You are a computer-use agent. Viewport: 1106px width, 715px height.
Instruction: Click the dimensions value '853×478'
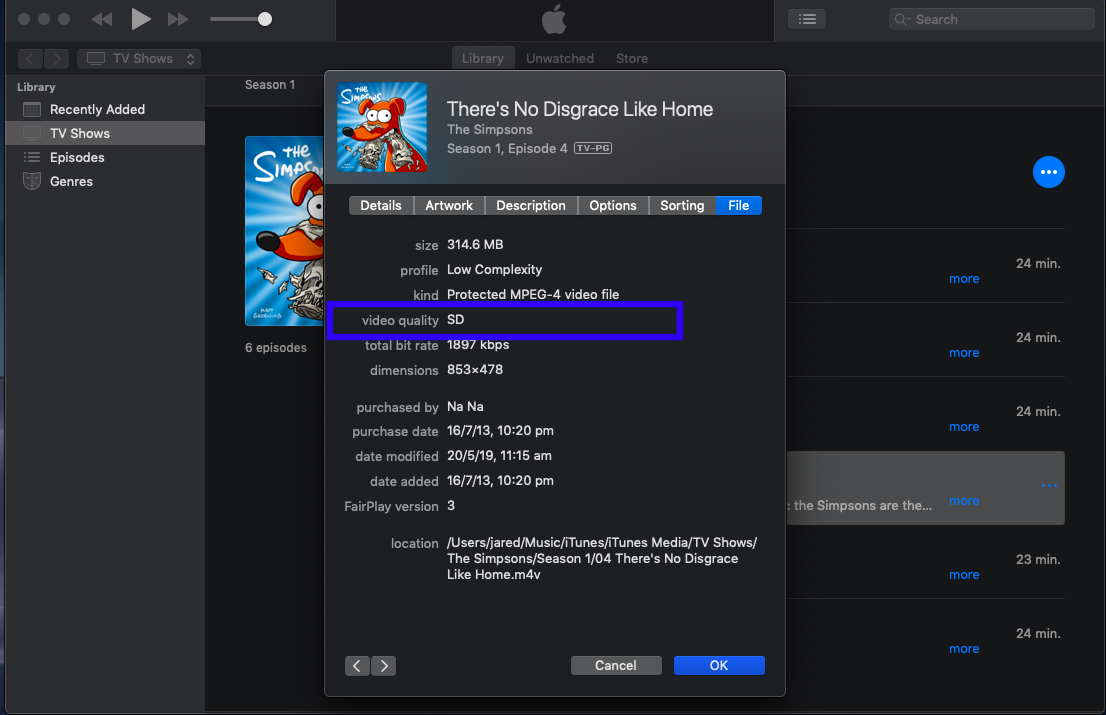pos(475,369)
